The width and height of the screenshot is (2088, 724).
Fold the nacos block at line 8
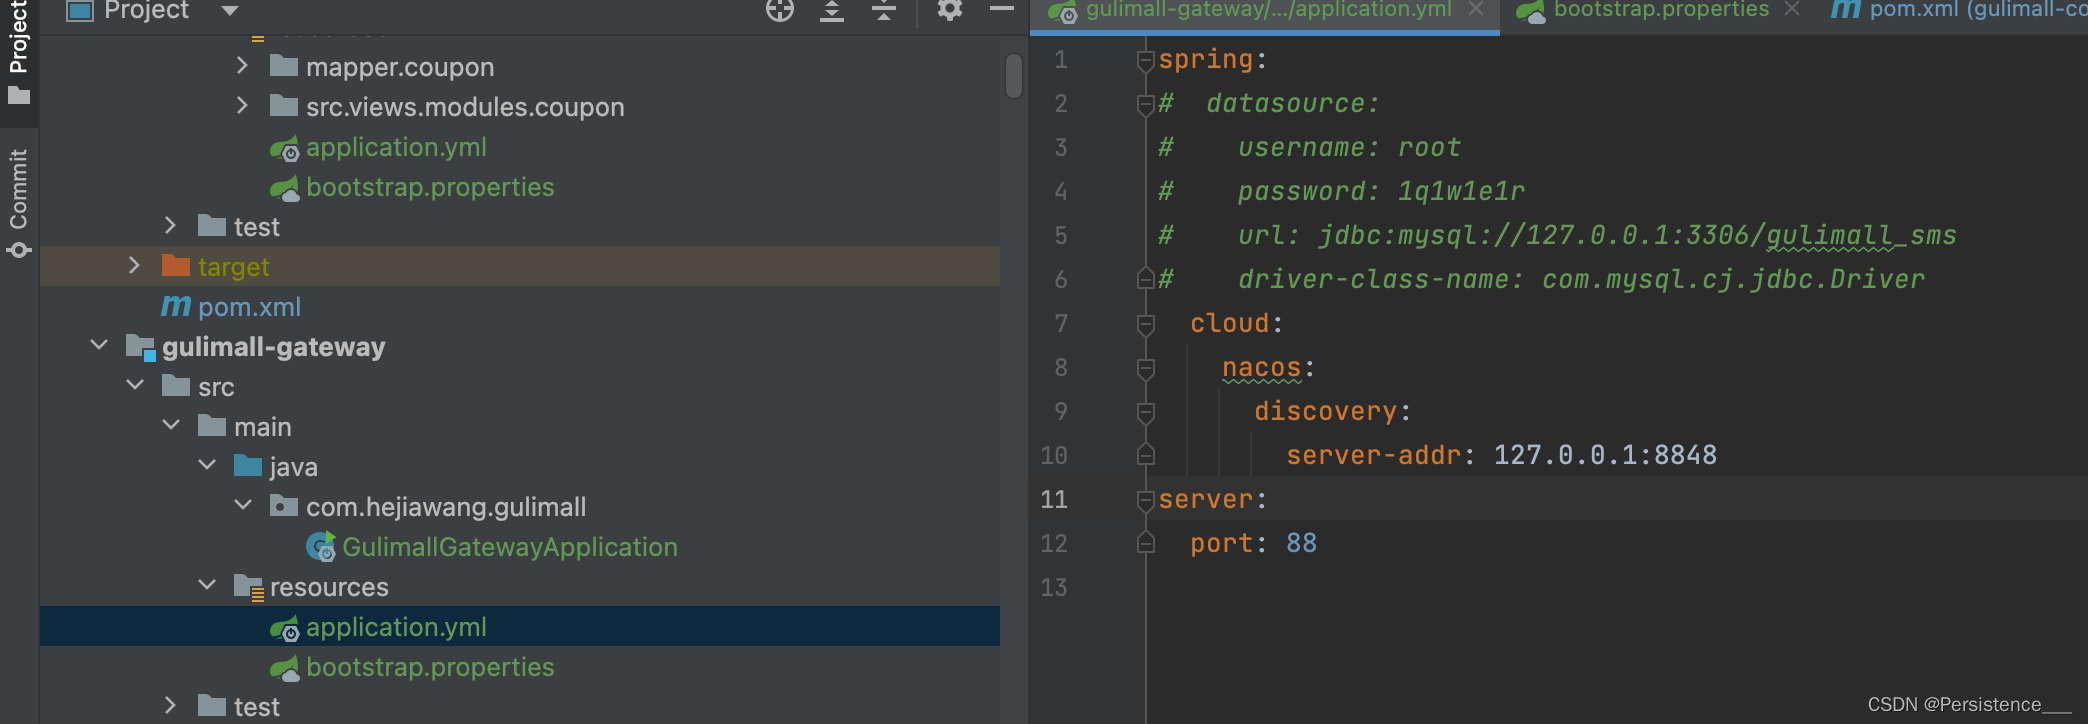click(x=1146, y=368)
